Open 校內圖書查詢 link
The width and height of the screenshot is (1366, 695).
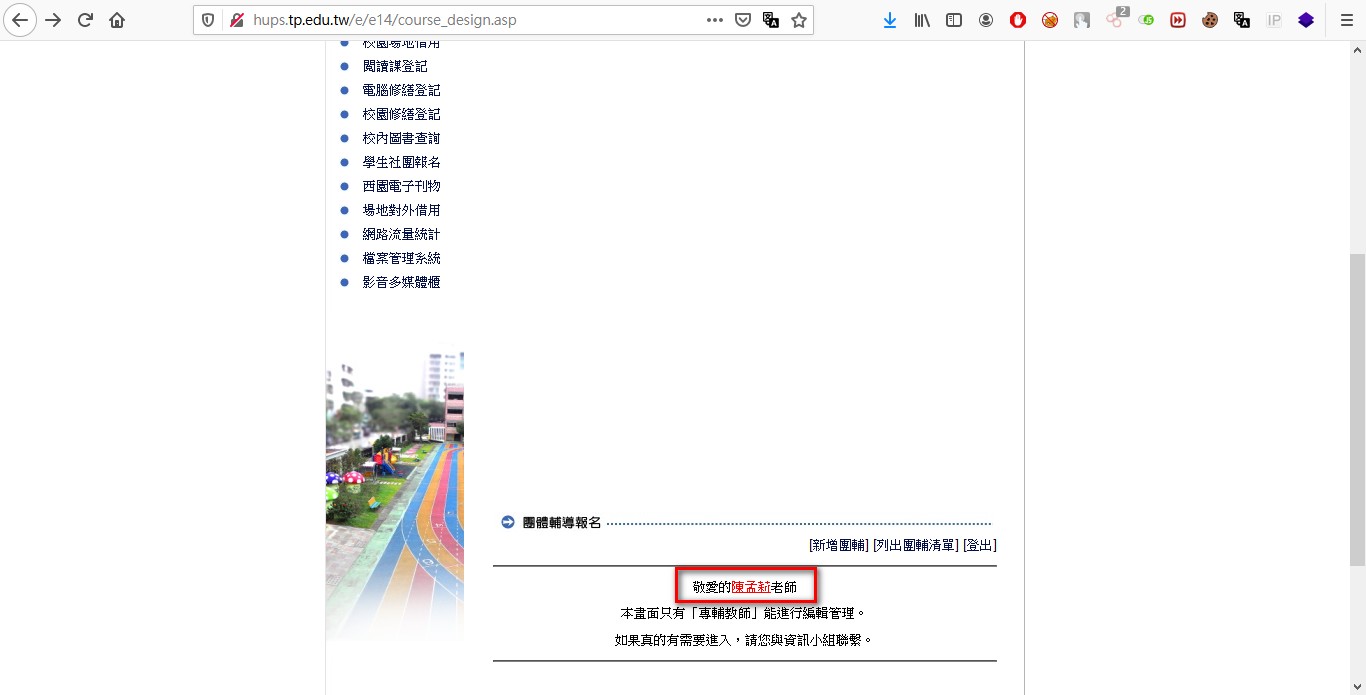tap(401, 138)
